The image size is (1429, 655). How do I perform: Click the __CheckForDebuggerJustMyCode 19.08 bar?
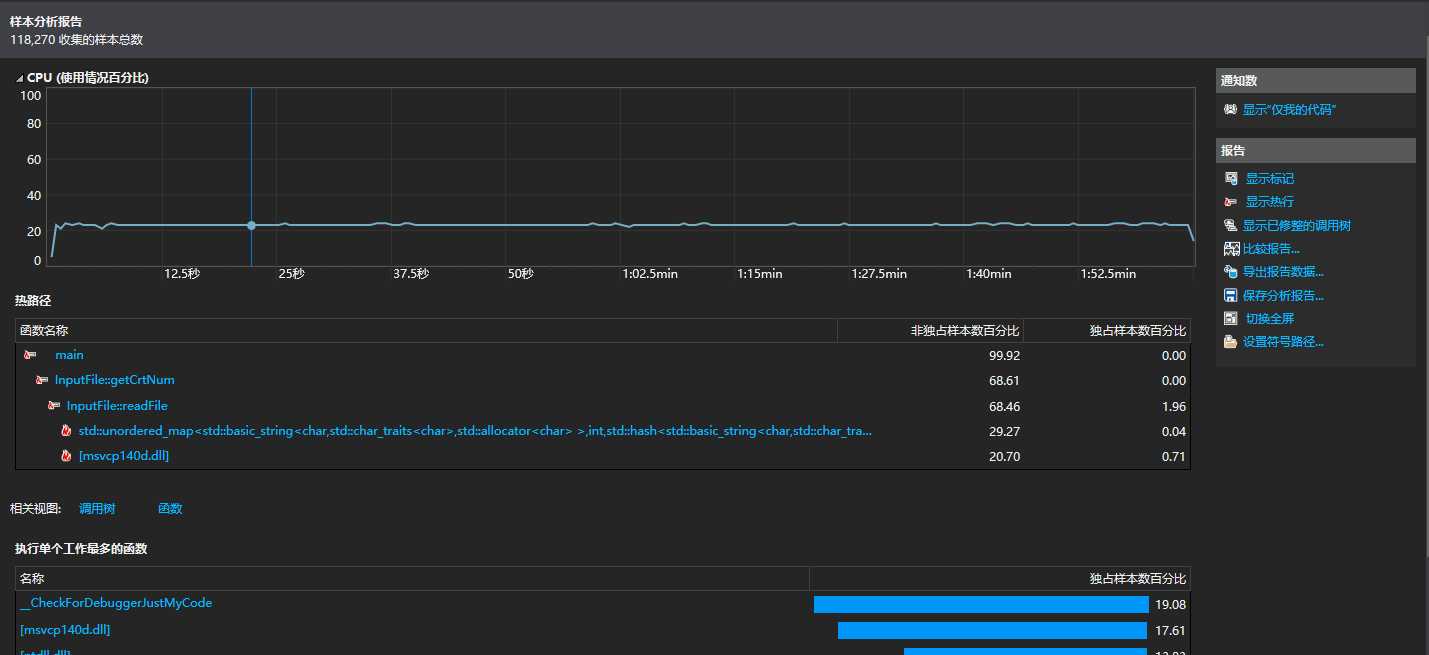click(981, 605)
